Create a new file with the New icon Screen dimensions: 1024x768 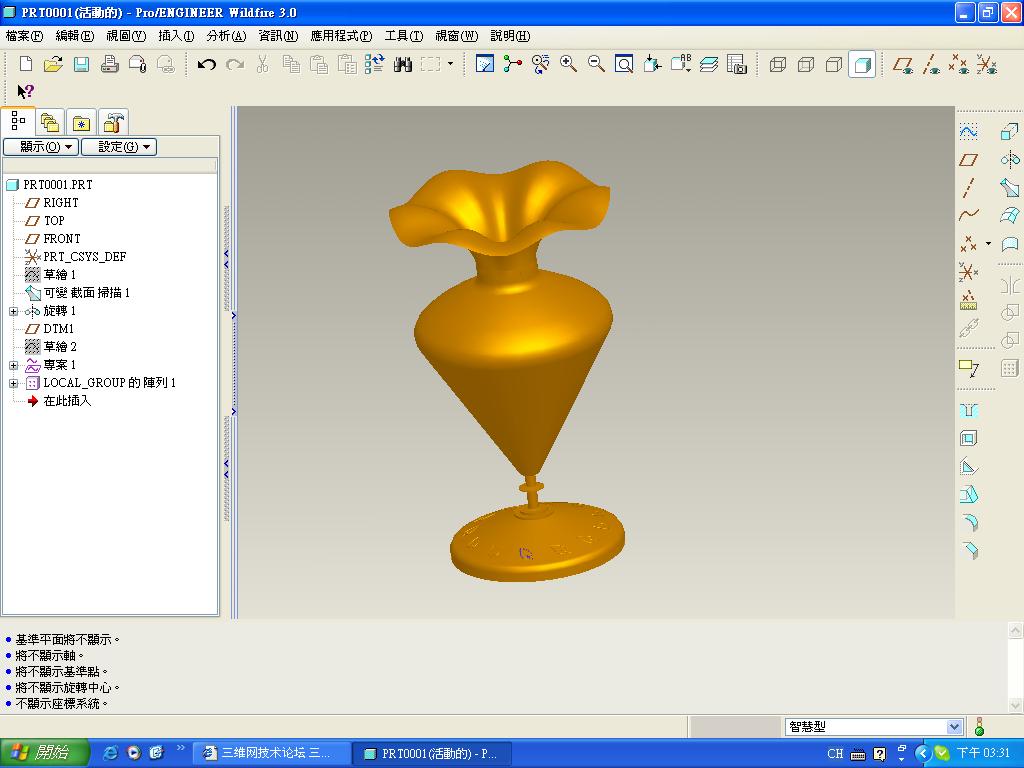(26, 64)
